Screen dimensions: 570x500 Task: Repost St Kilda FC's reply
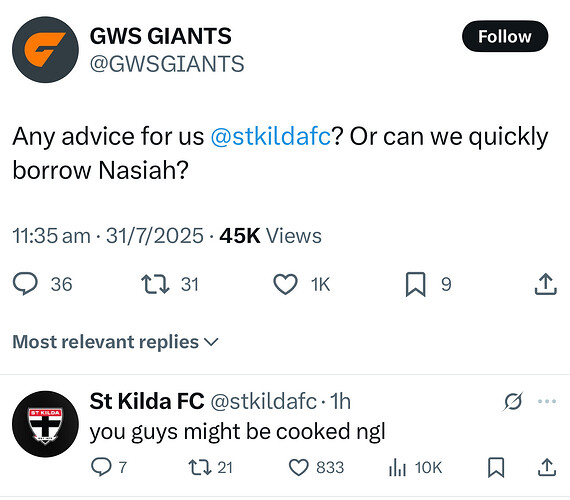200,467
